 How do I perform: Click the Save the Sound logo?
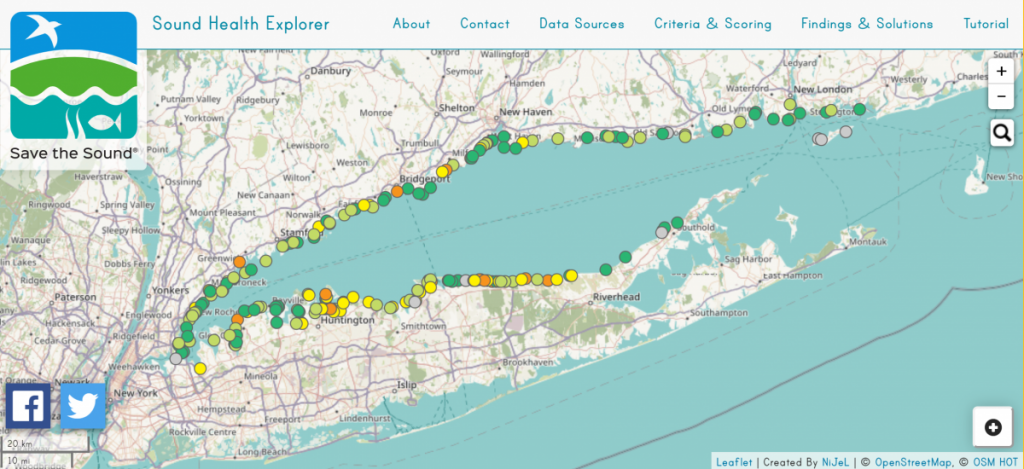click(73, 87)
